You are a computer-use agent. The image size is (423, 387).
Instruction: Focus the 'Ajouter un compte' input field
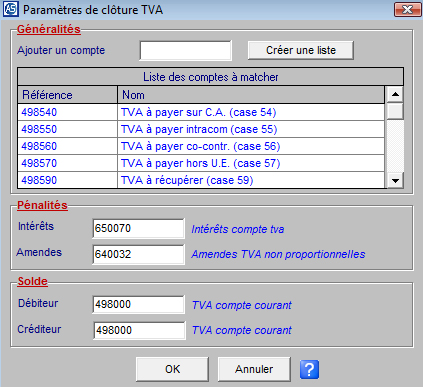(186, 51)
